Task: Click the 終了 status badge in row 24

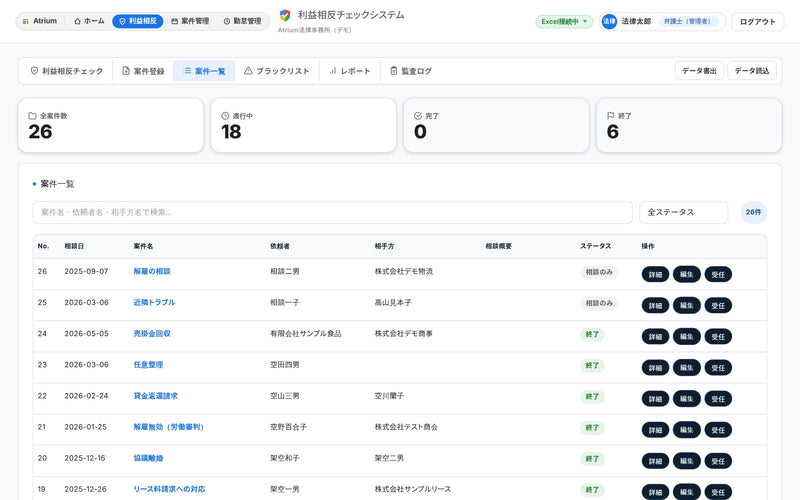Action: coord(592,335)
